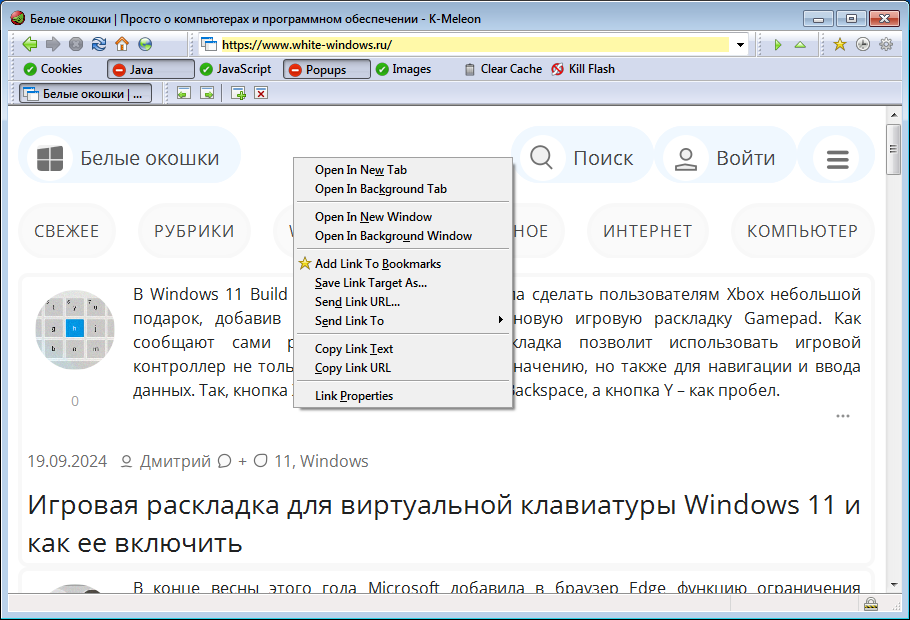Toggle the JavaScript permission

[235, 69]
